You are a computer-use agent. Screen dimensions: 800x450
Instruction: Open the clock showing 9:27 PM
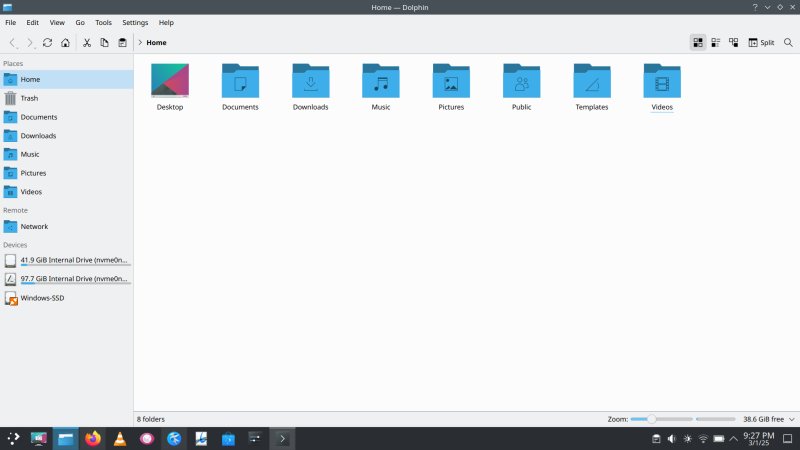point(759,439)
